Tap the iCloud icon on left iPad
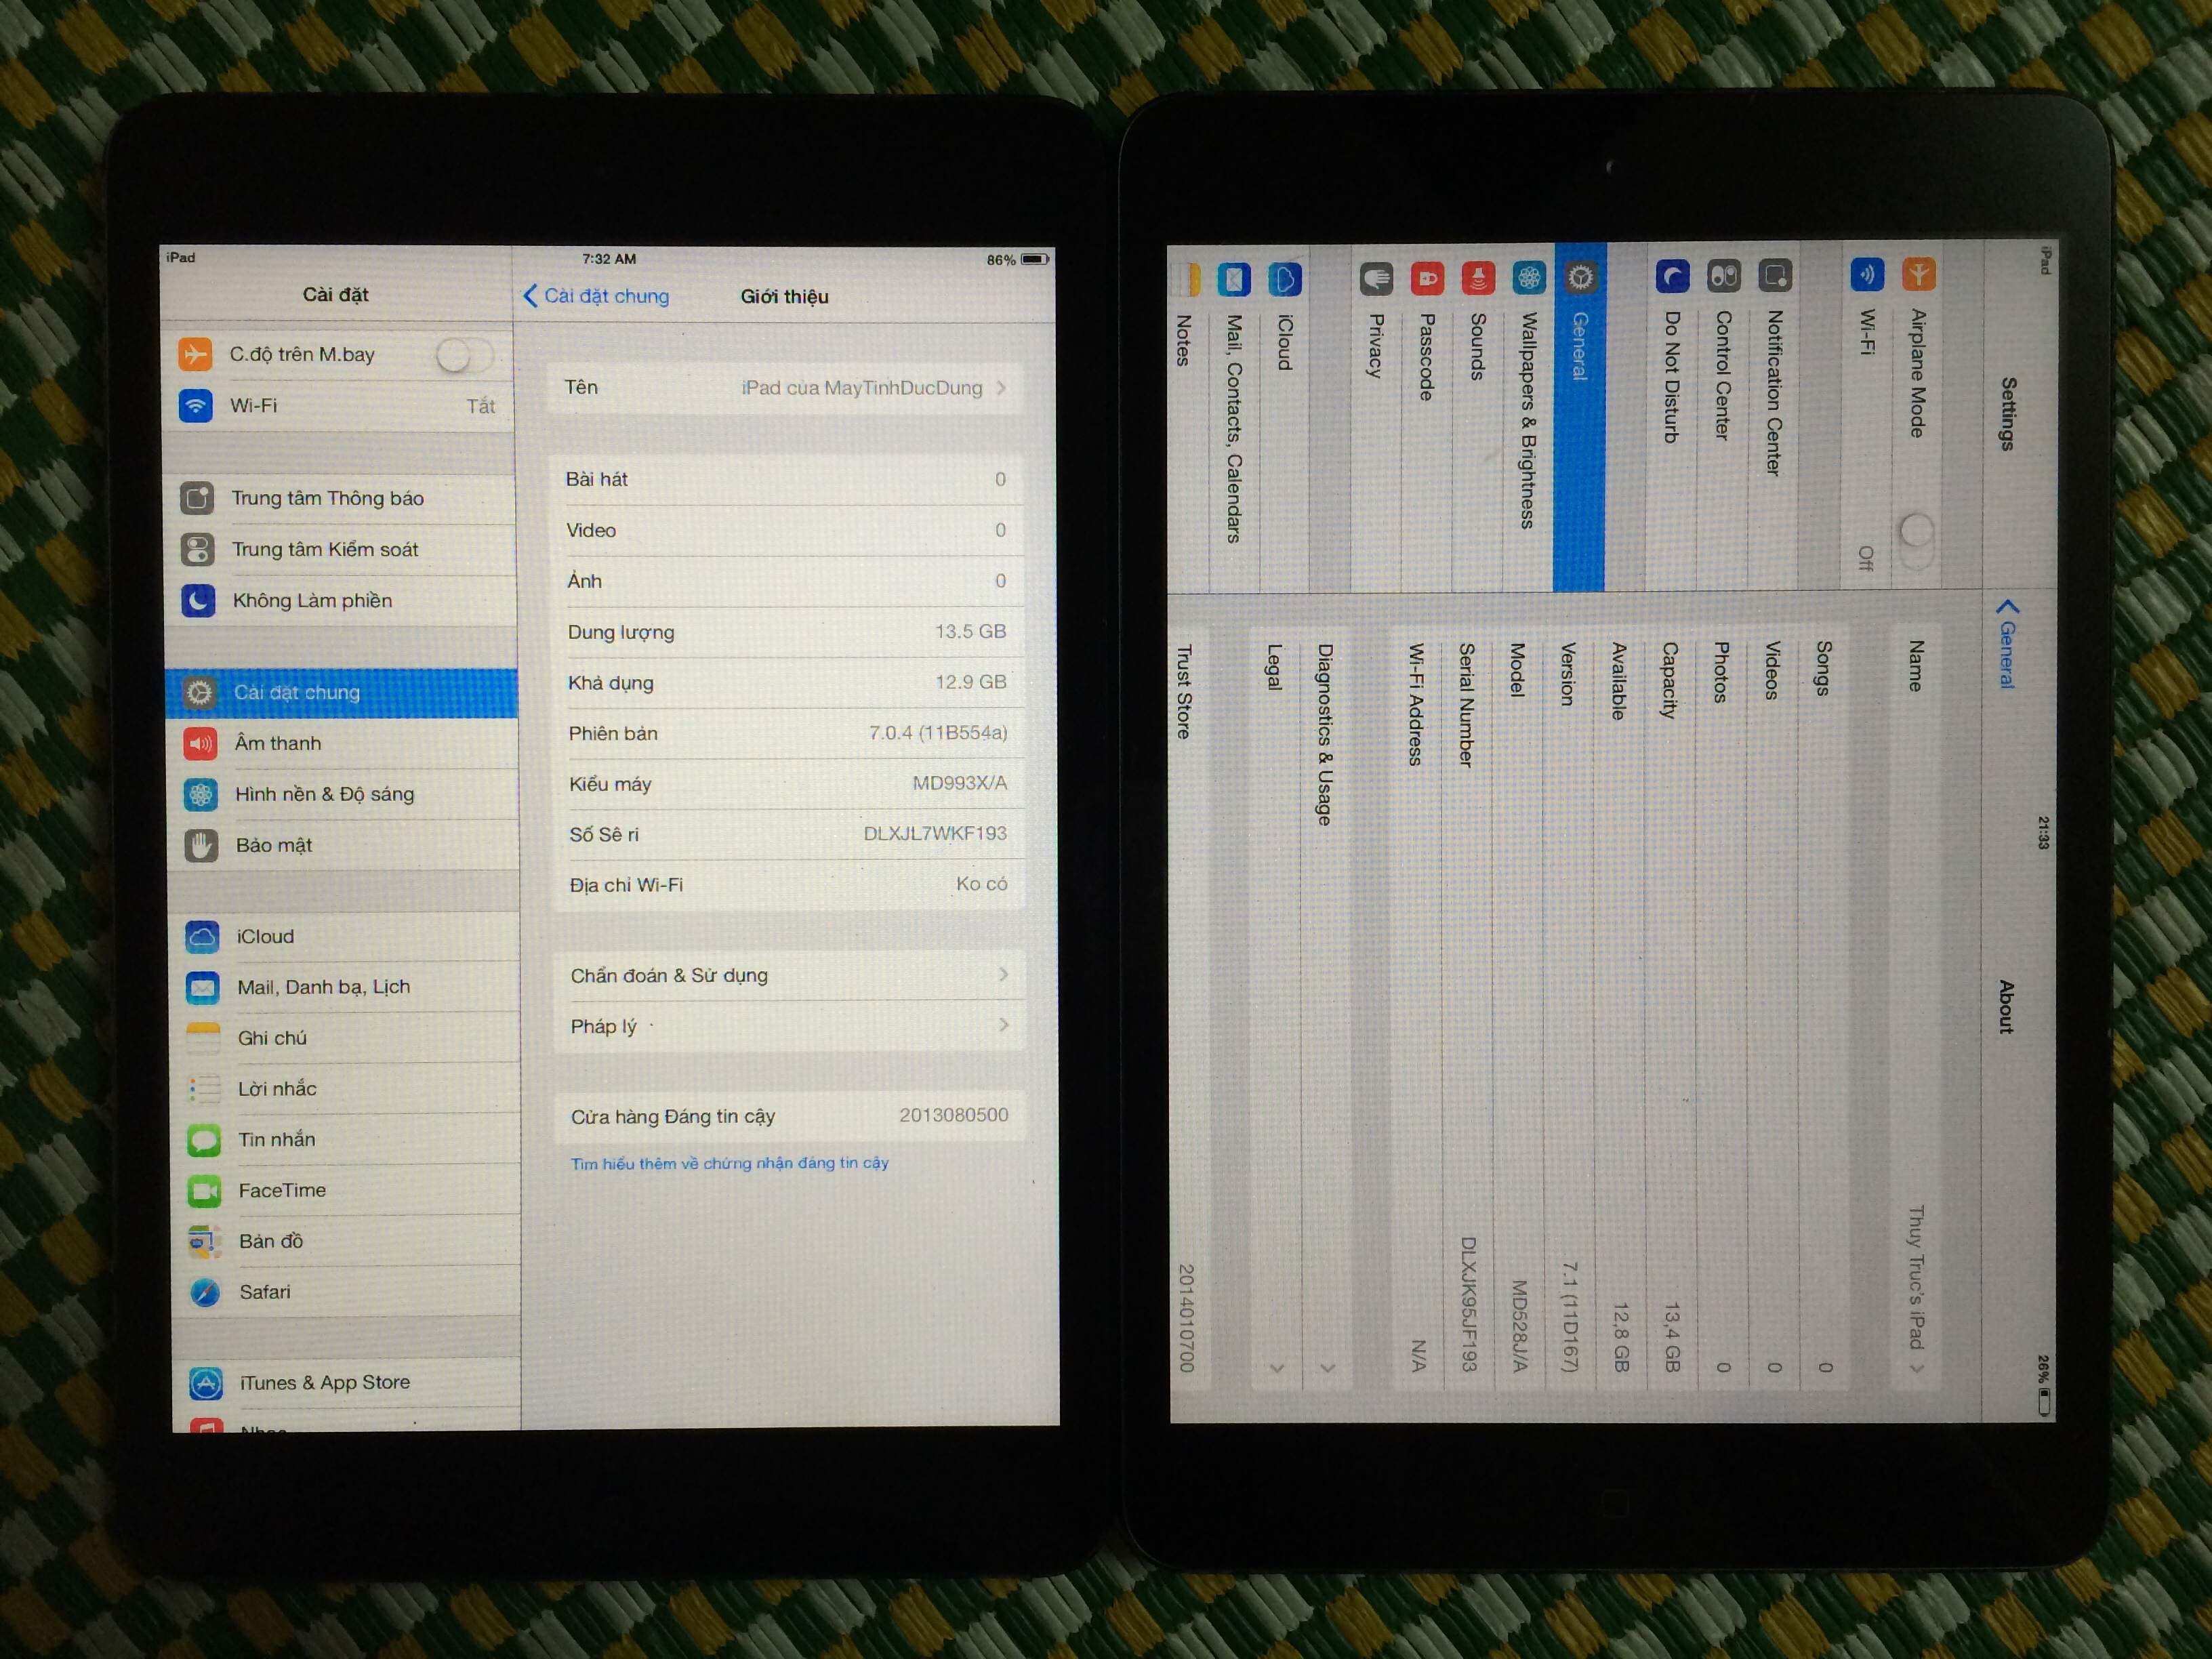 coord(202,937)
